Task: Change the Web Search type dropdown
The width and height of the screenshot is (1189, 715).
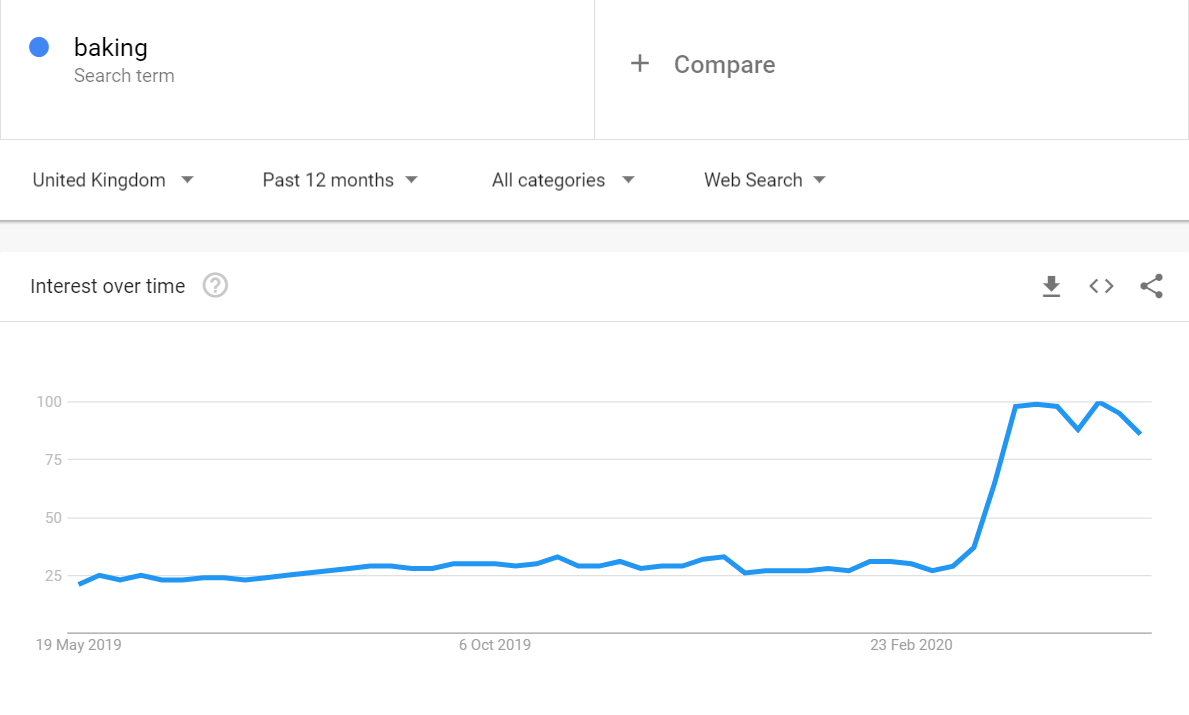Action: pyautogui.click(x=765, y=180)
